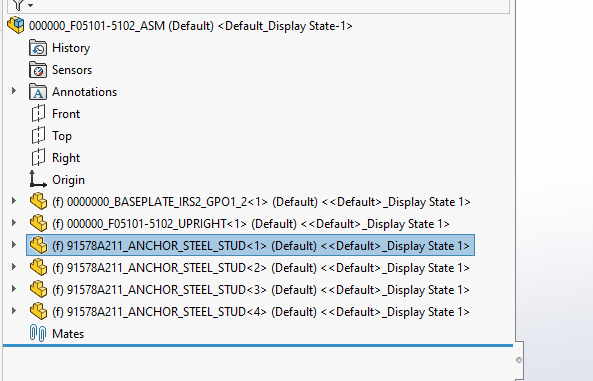593x381 pixels.
Task: Click the Mates paperclip icon
Action: coord(38,333)
